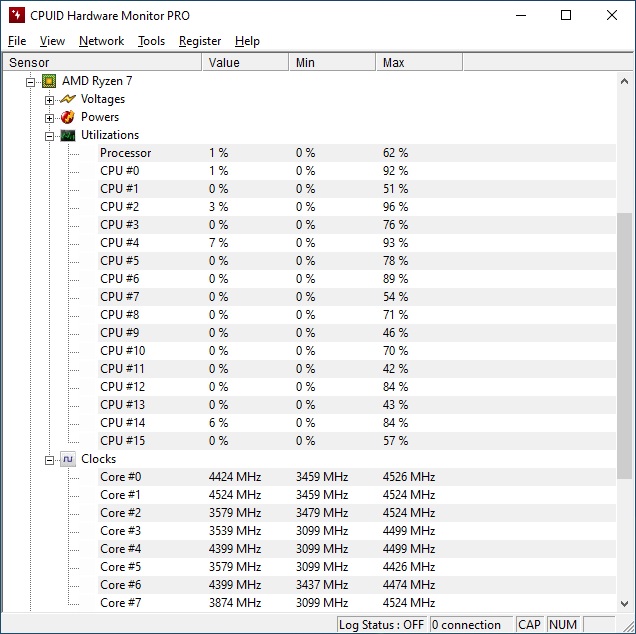Select the CPU #5 utilization row

pyautogui.click(x=357, y=261)
